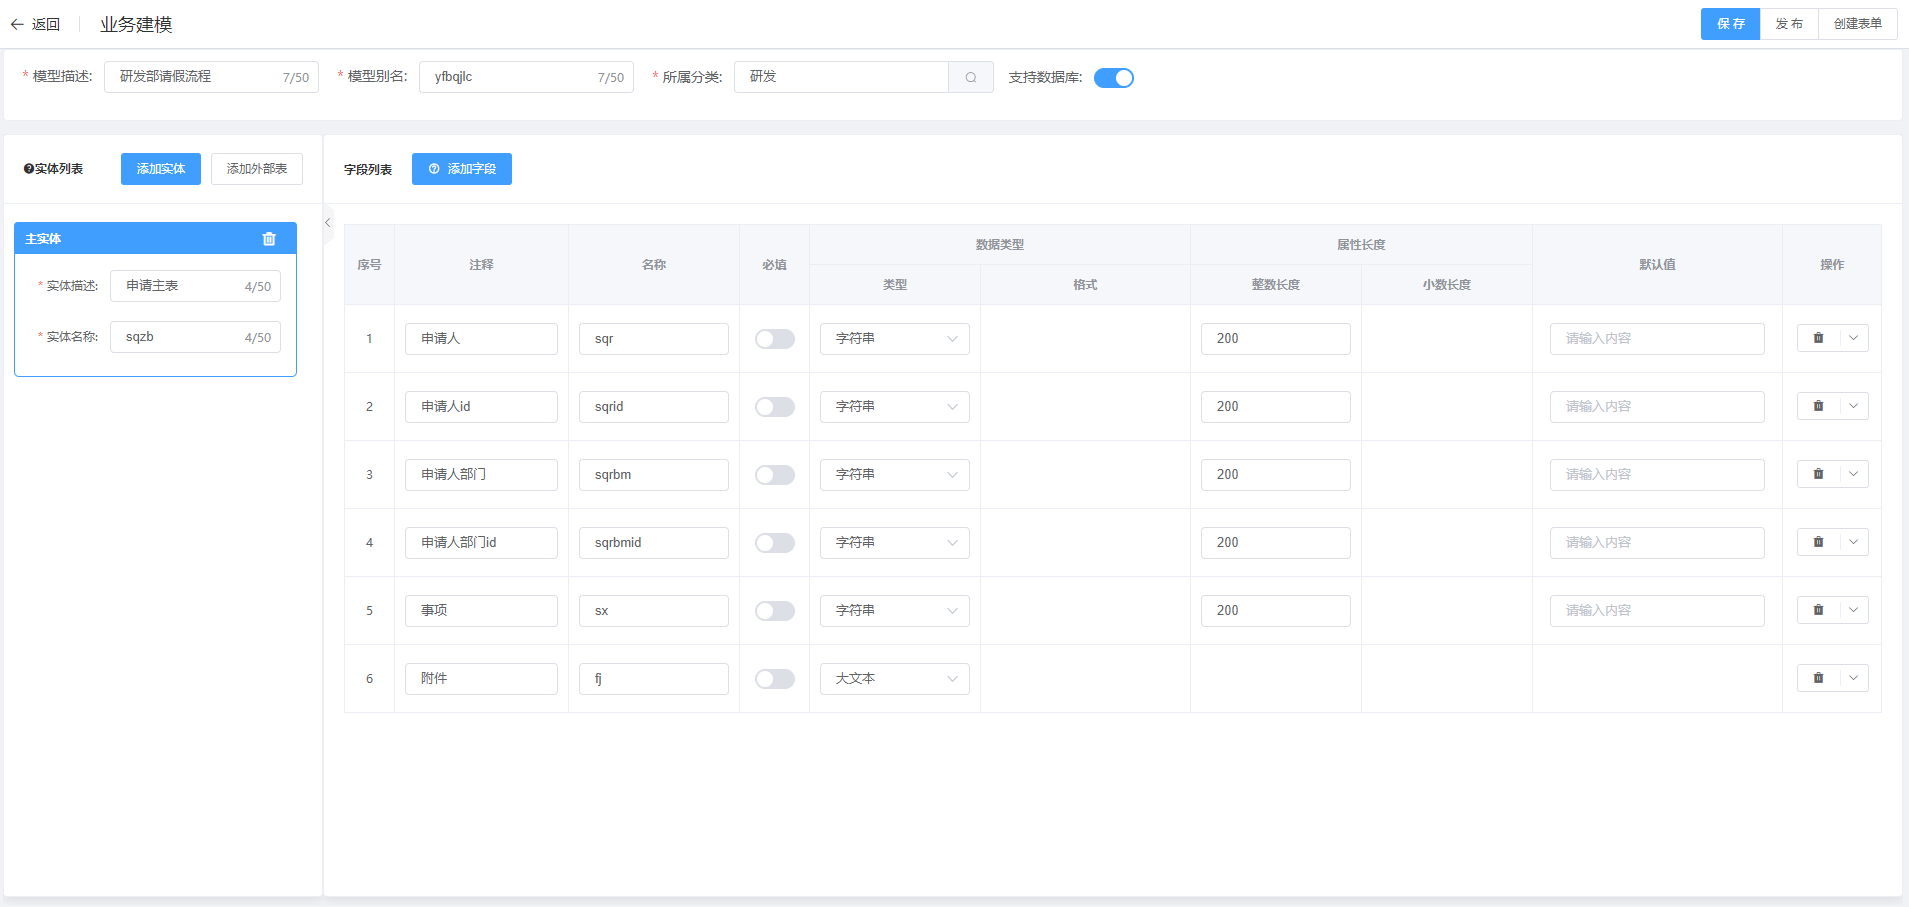1909x907 pixels.
Task: Click the 保存 button
Action: 1730,24
